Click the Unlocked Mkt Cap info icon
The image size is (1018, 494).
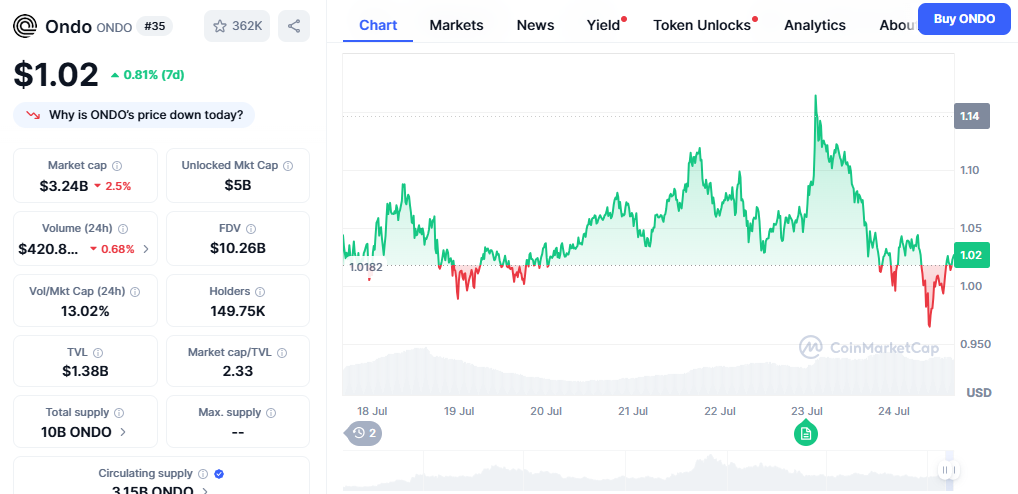(x=288, y=166)
